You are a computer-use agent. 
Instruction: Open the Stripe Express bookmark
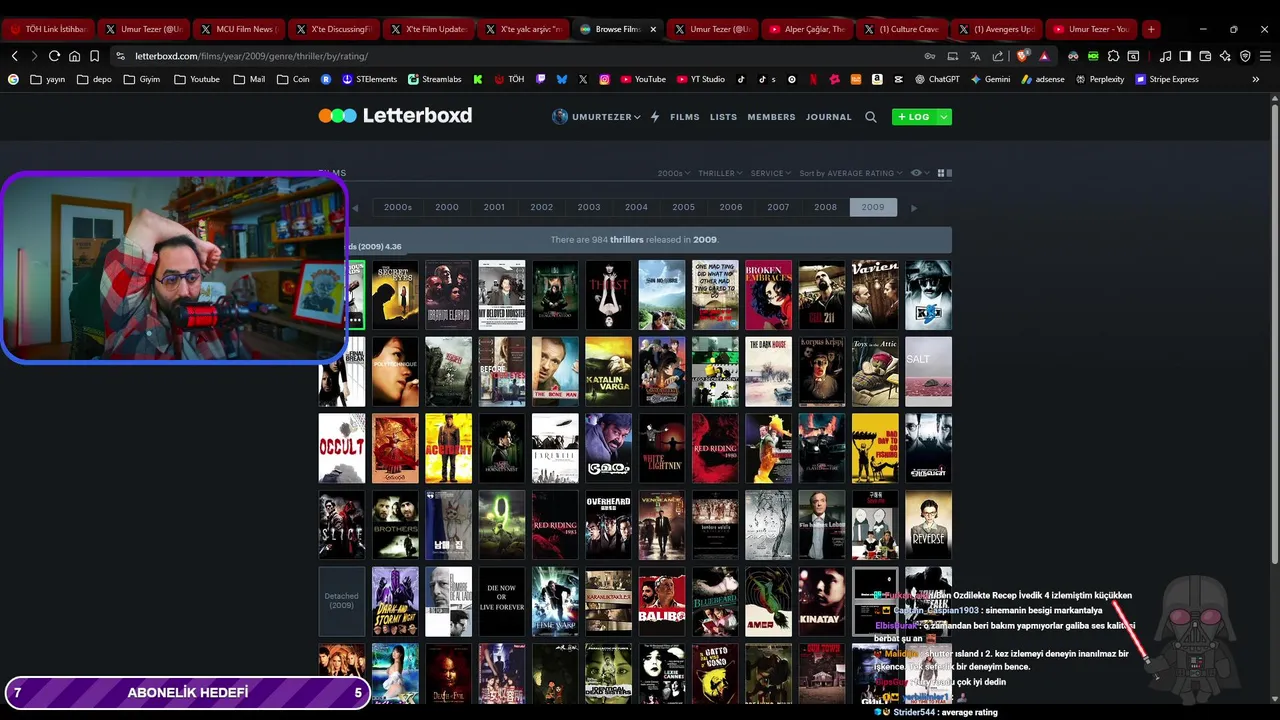[1167, 79]
